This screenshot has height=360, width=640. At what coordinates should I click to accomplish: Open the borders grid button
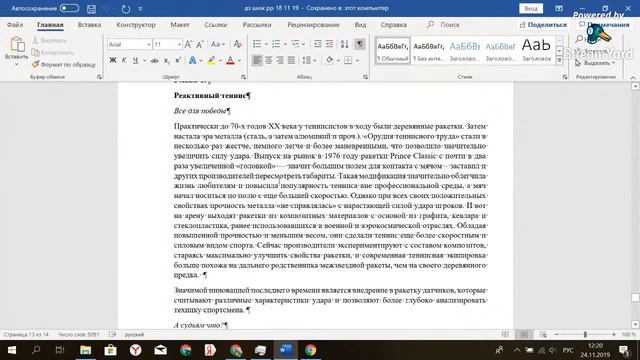[348, 60]
